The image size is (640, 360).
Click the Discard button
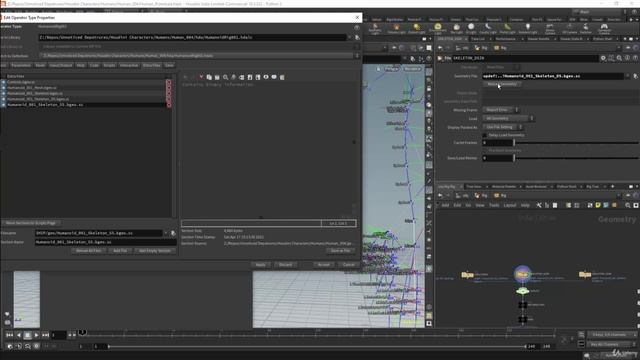tap(285, 265)
